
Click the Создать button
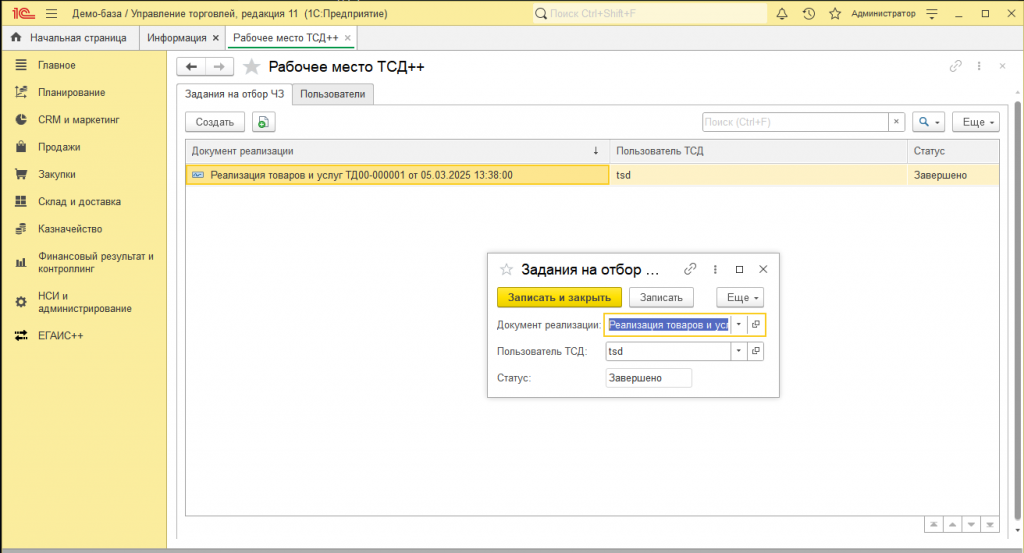point(215,122)
